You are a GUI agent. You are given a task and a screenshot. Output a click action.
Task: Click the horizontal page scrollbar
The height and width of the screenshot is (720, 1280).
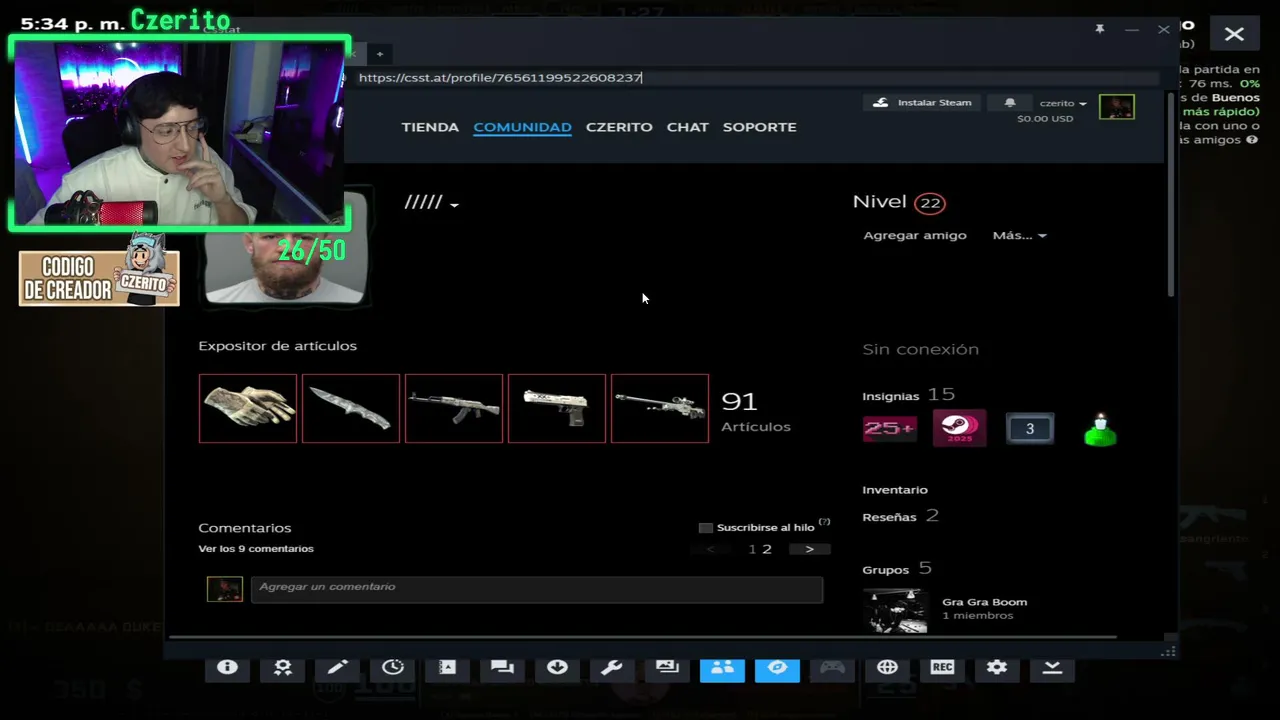coord(641,637)
